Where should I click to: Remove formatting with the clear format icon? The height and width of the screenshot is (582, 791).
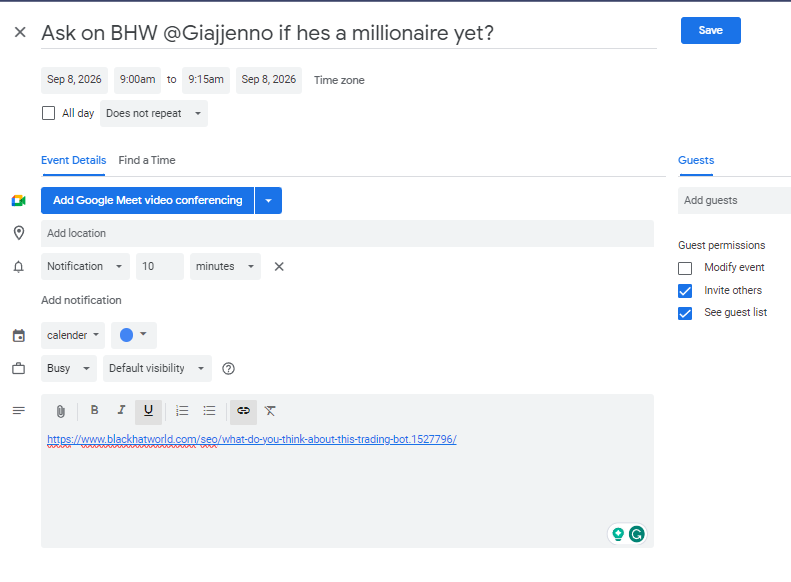click(270, 411)
